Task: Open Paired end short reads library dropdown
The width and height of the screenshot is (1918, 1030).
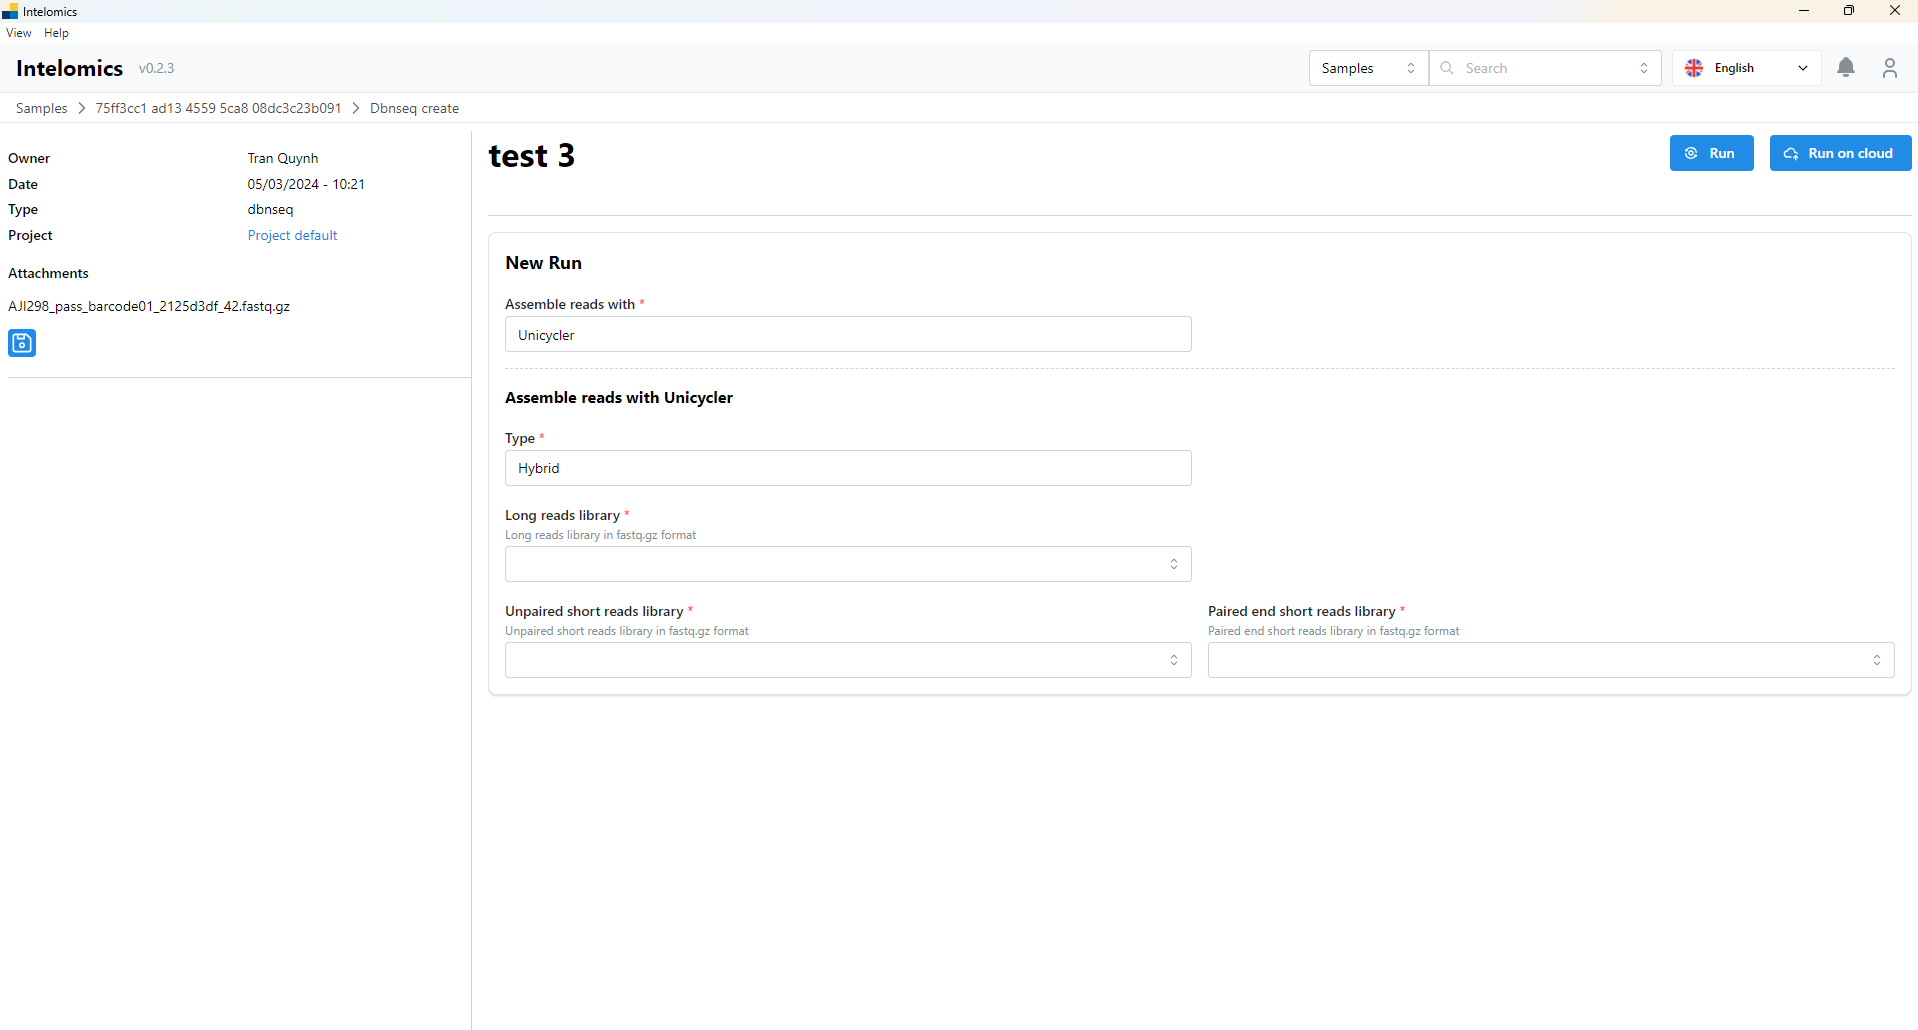Action: pyautogui.click(x=1550, y=660)
